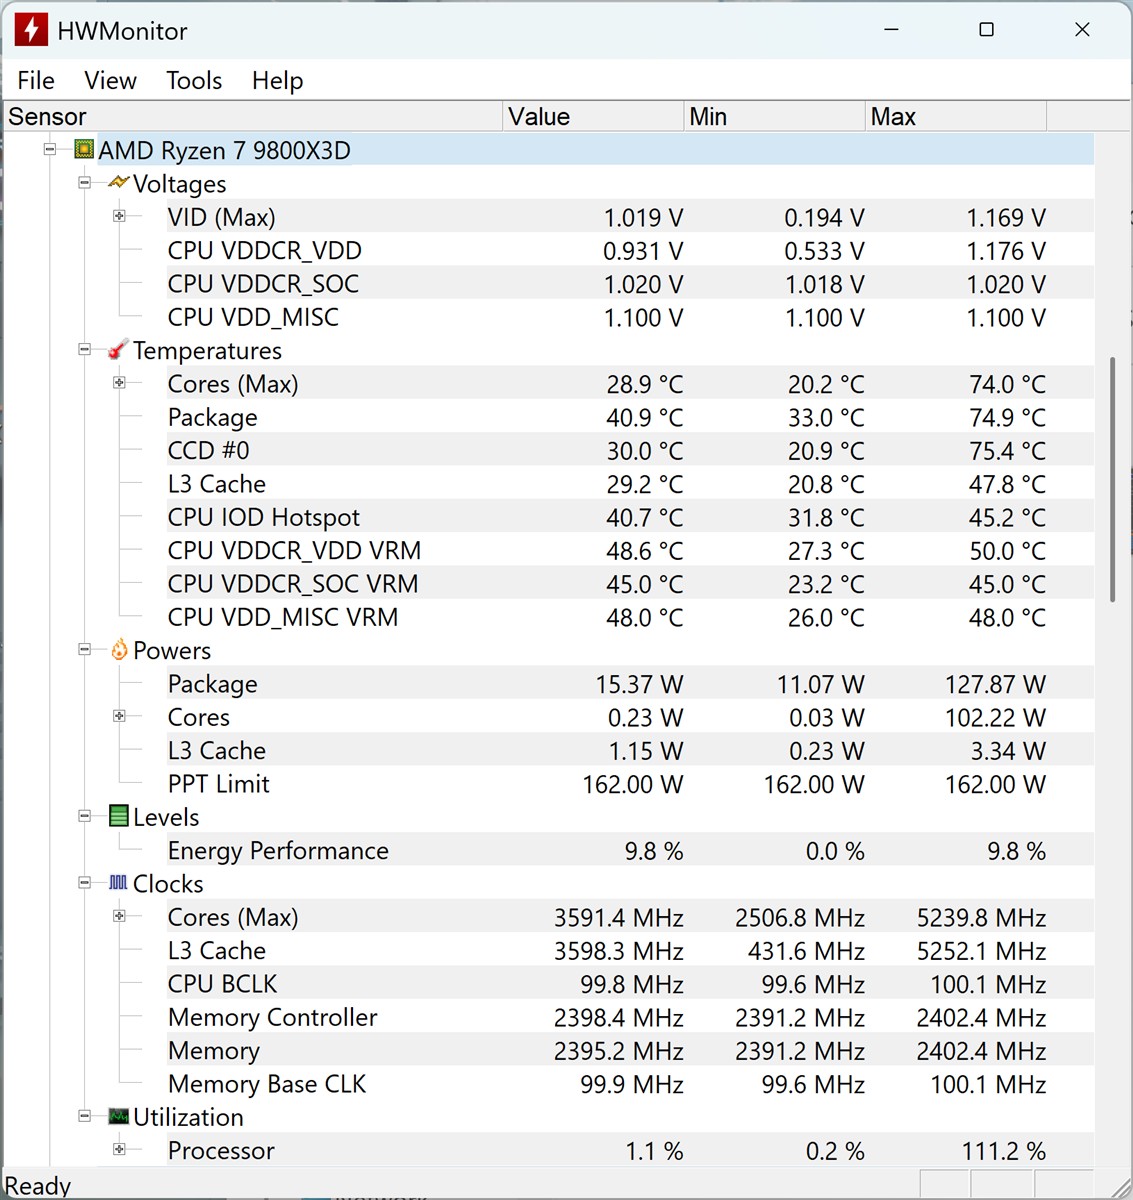The width and height of the screenshot is (1133, 1200).
Task: Expand the Cores power entry
Action: (x=120, y=716)
